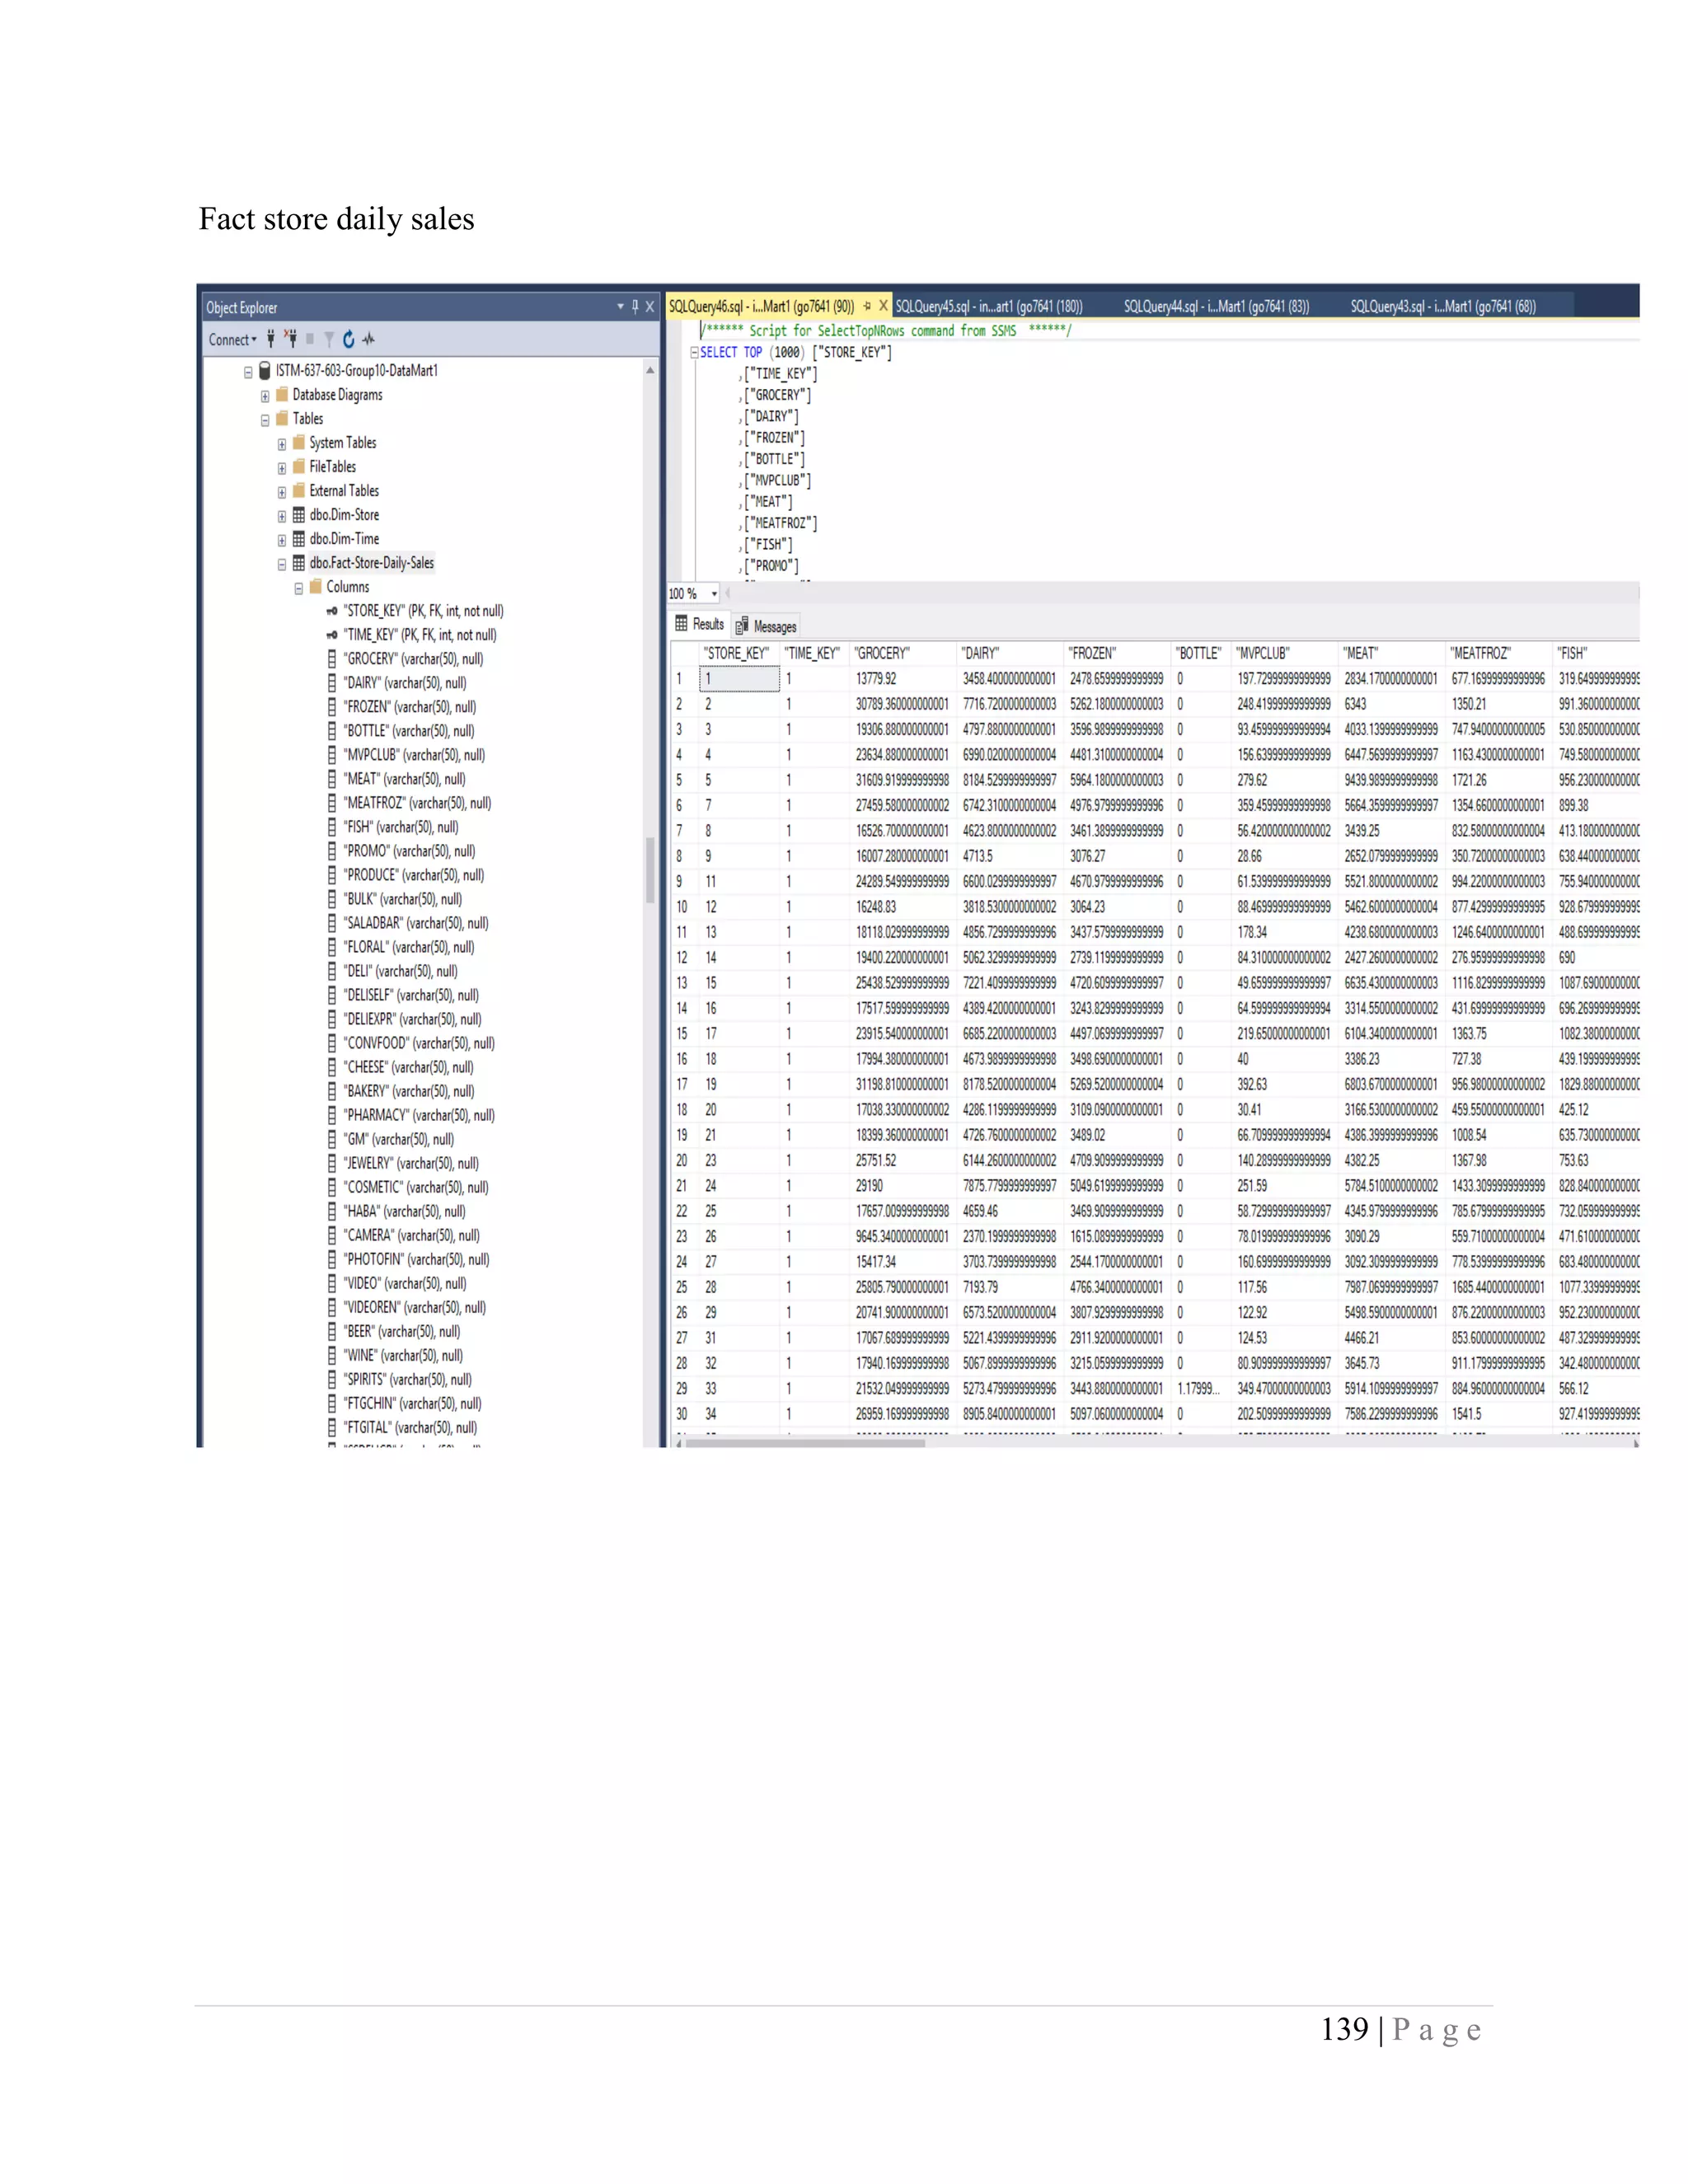Screen dimensions: 1688x2184
Task: Click the Refresh icon in Object Explorer
Action: point(348,339)
